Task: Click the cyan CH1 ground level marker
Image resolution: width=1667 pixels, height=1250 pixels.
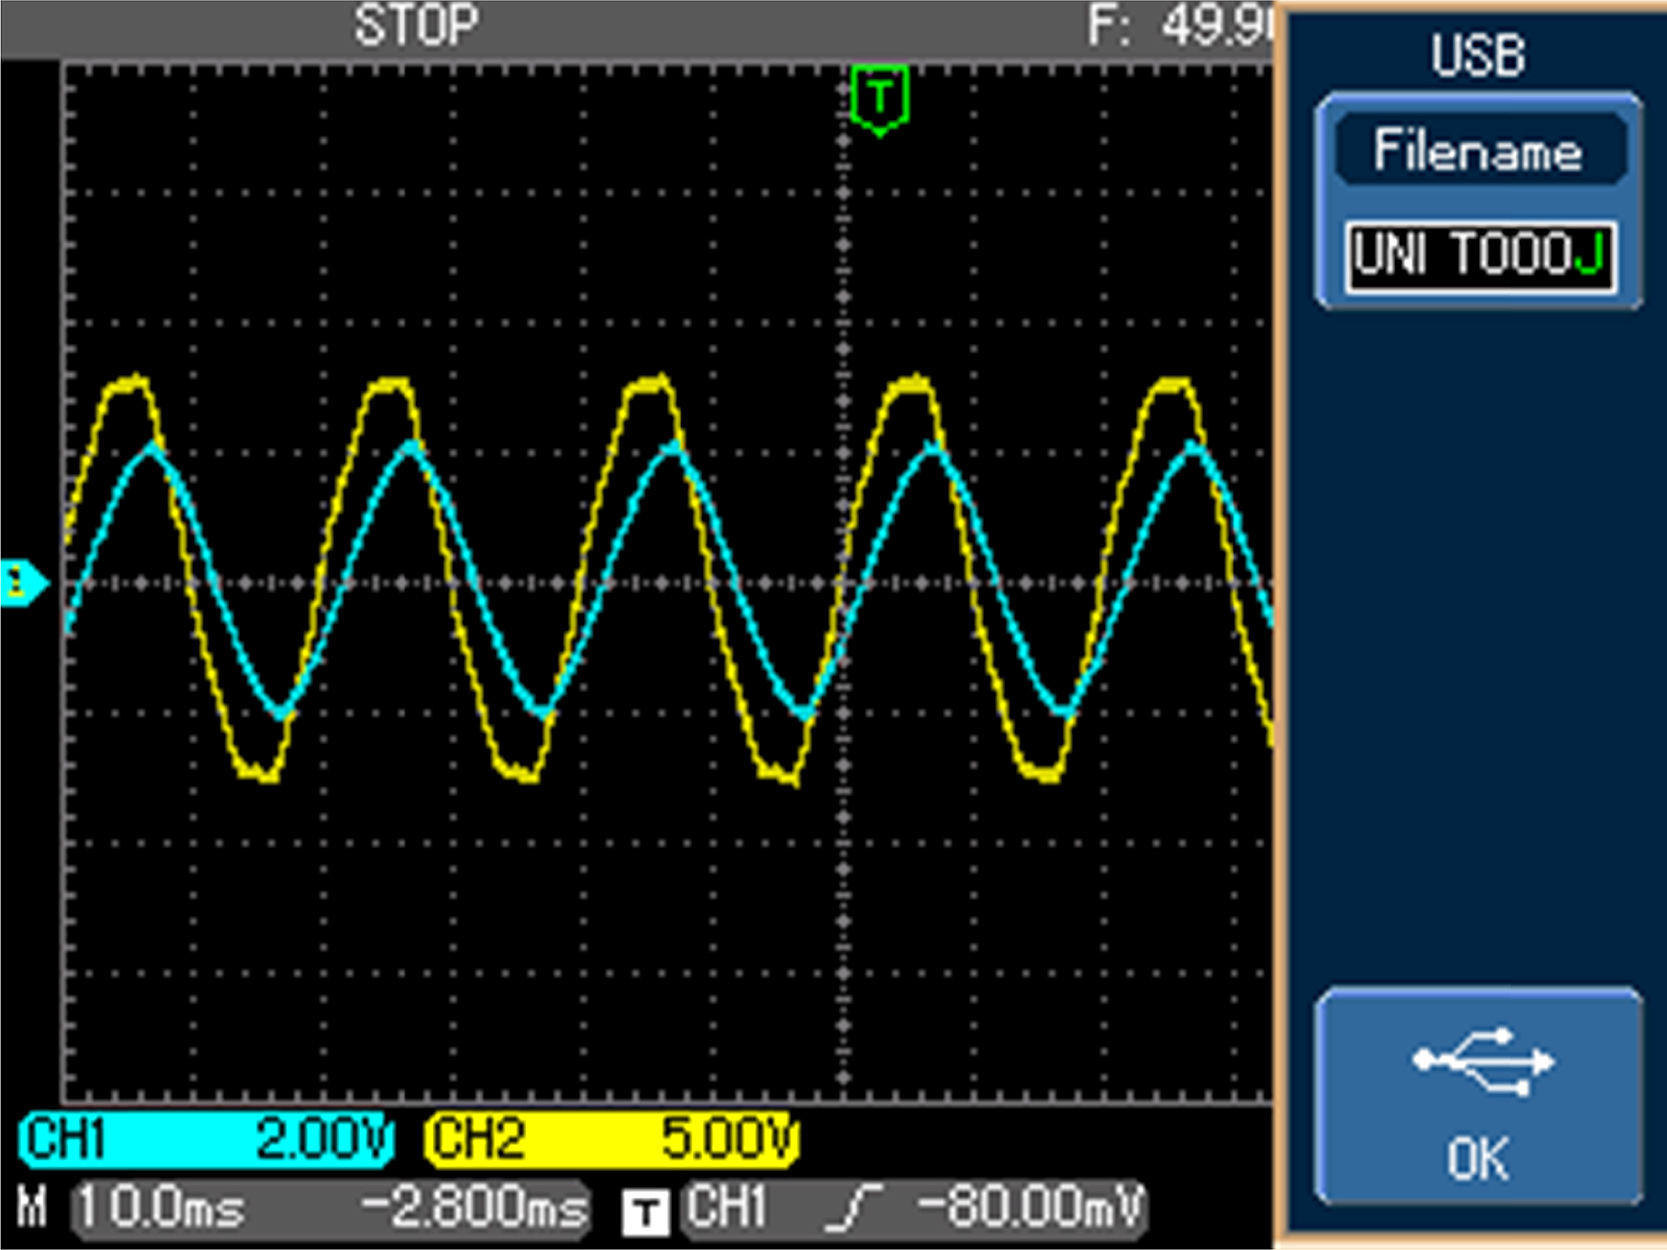Action: (22, 583)
